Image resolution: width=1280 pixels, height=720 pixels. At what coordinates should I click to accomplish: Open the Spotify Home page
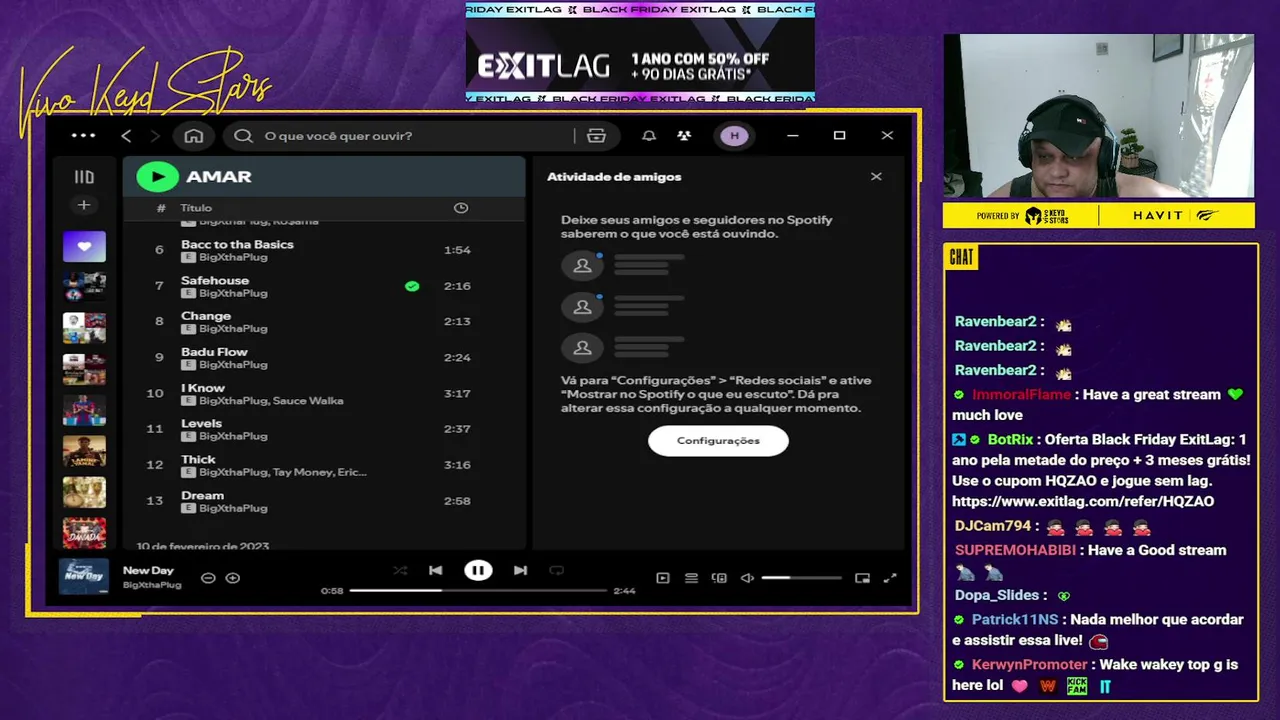tap(194, 136)
